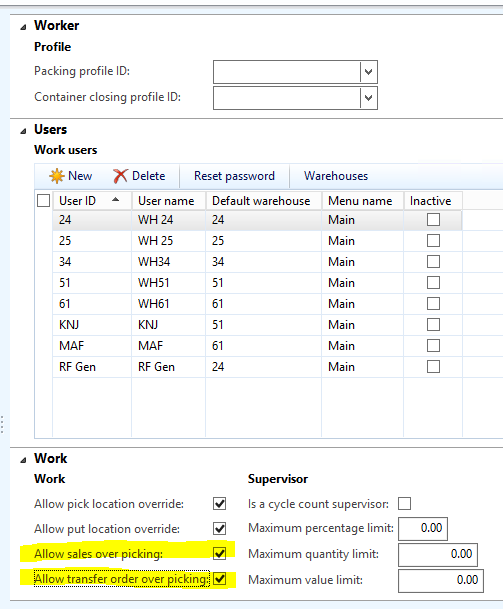
Task: Sort by Menu name column header
Action: 362,201
